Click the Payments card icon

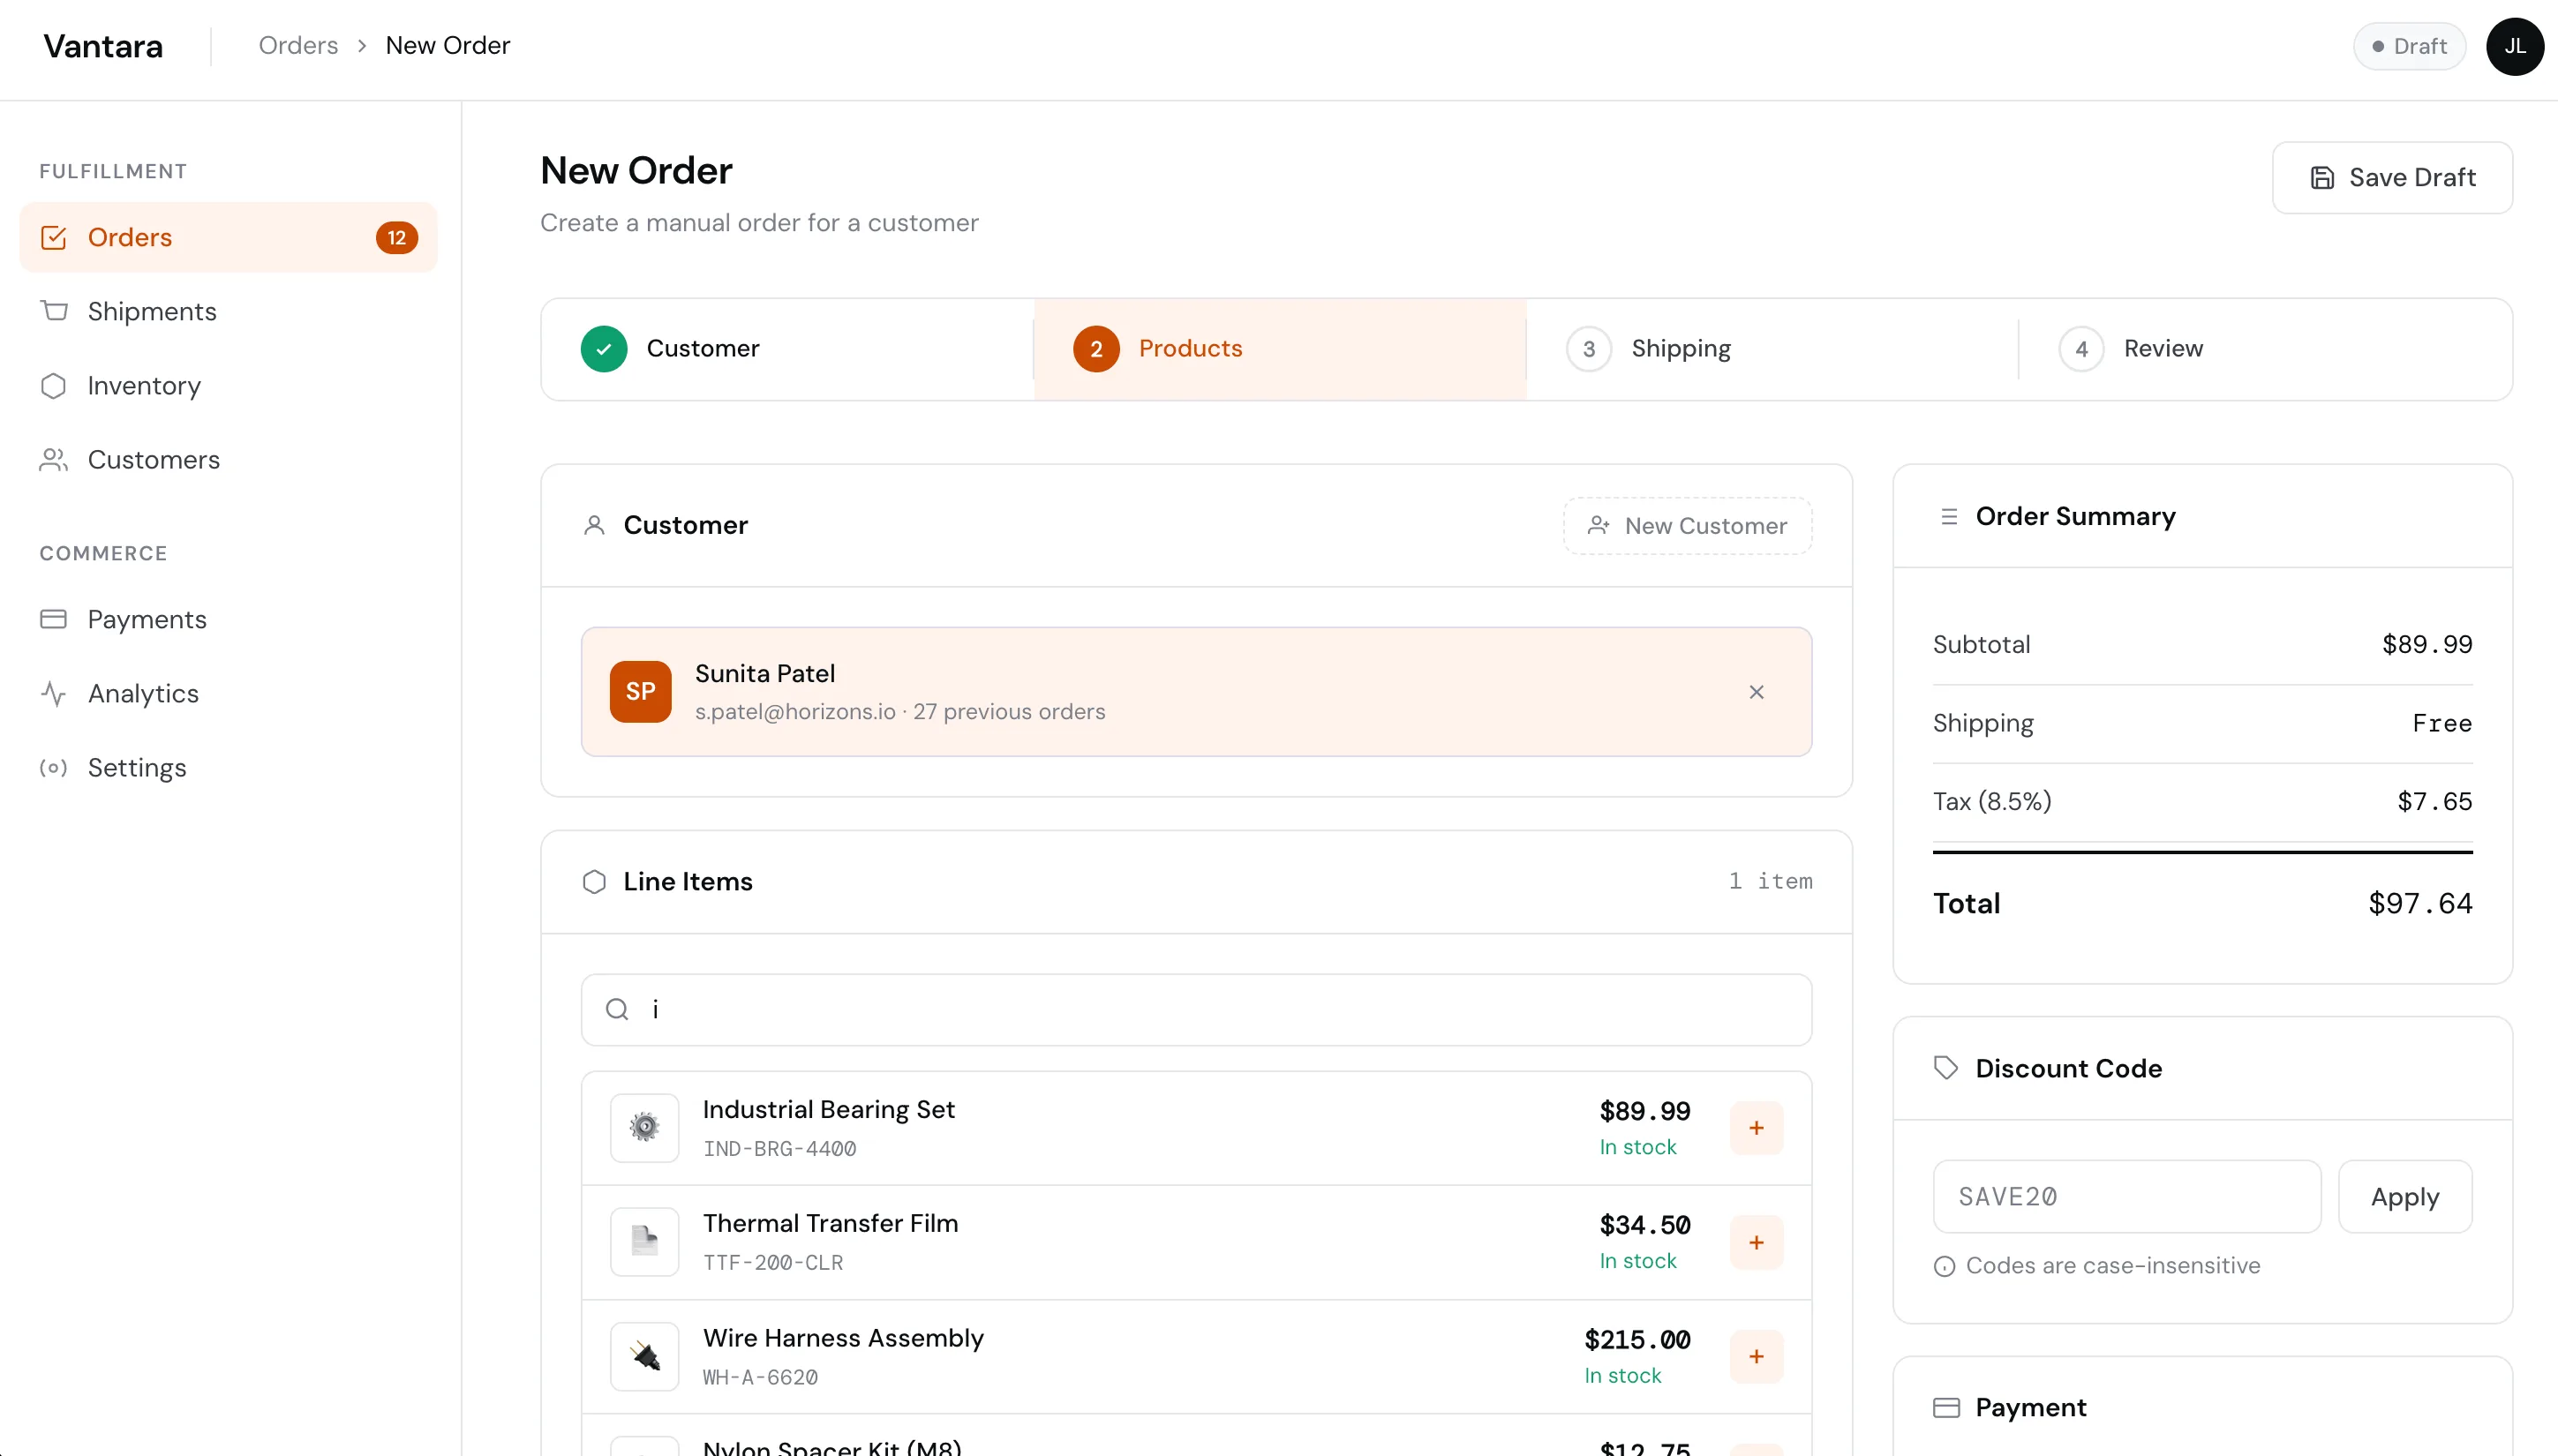coord(54,619)
